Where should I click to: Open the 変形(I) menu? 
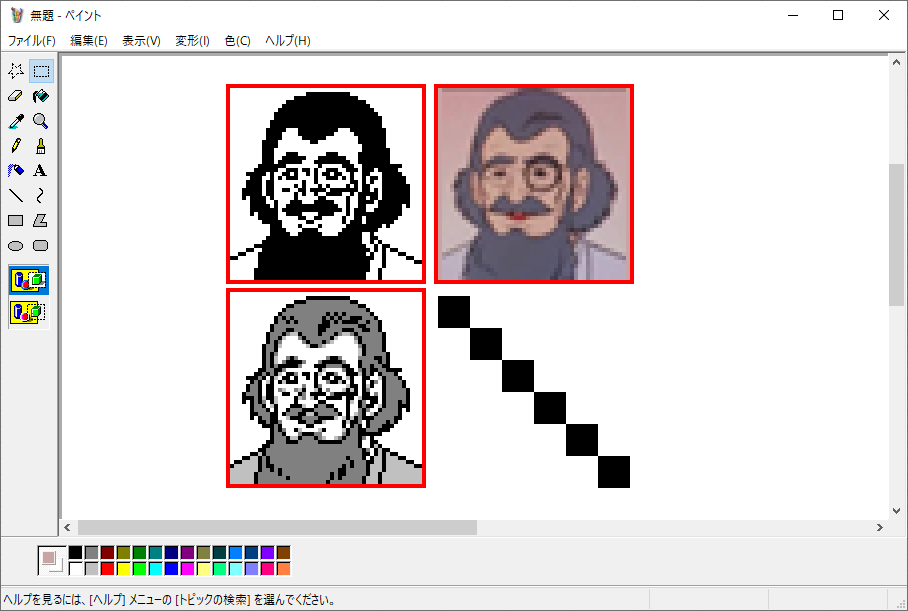(x=193, y=41)
